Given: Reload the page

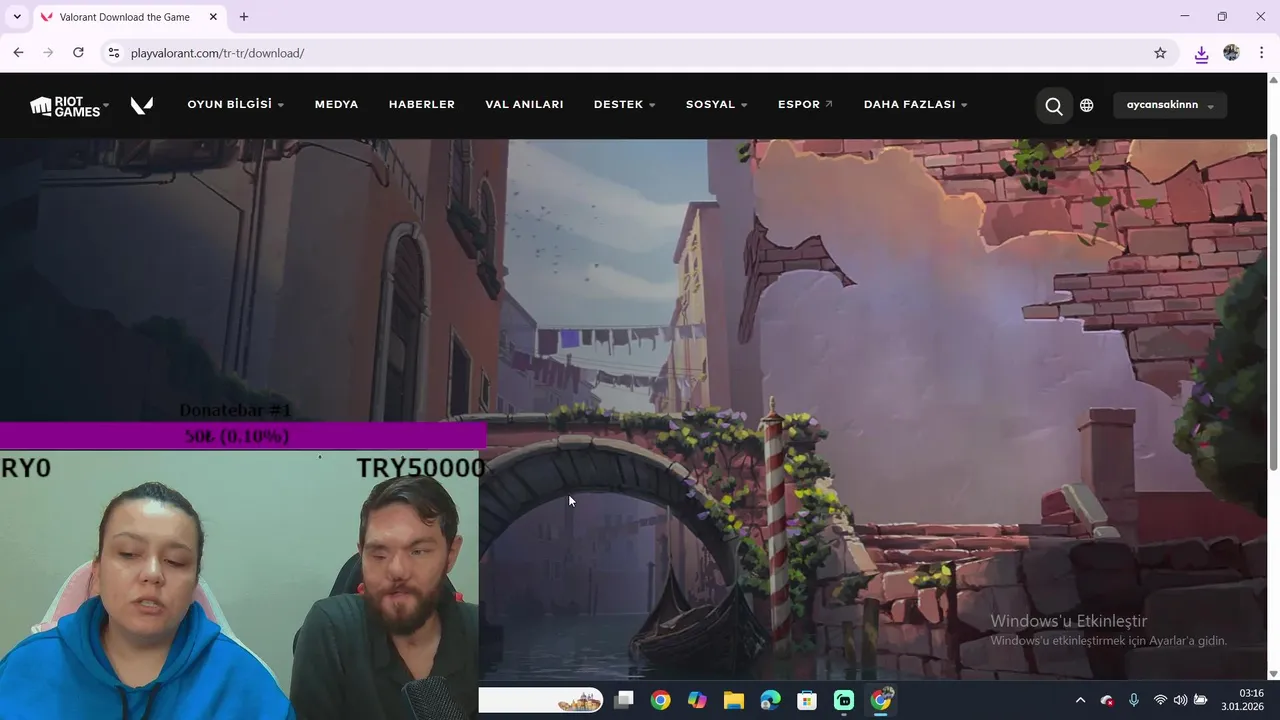Looking at the screenshot, I should 78,53.
